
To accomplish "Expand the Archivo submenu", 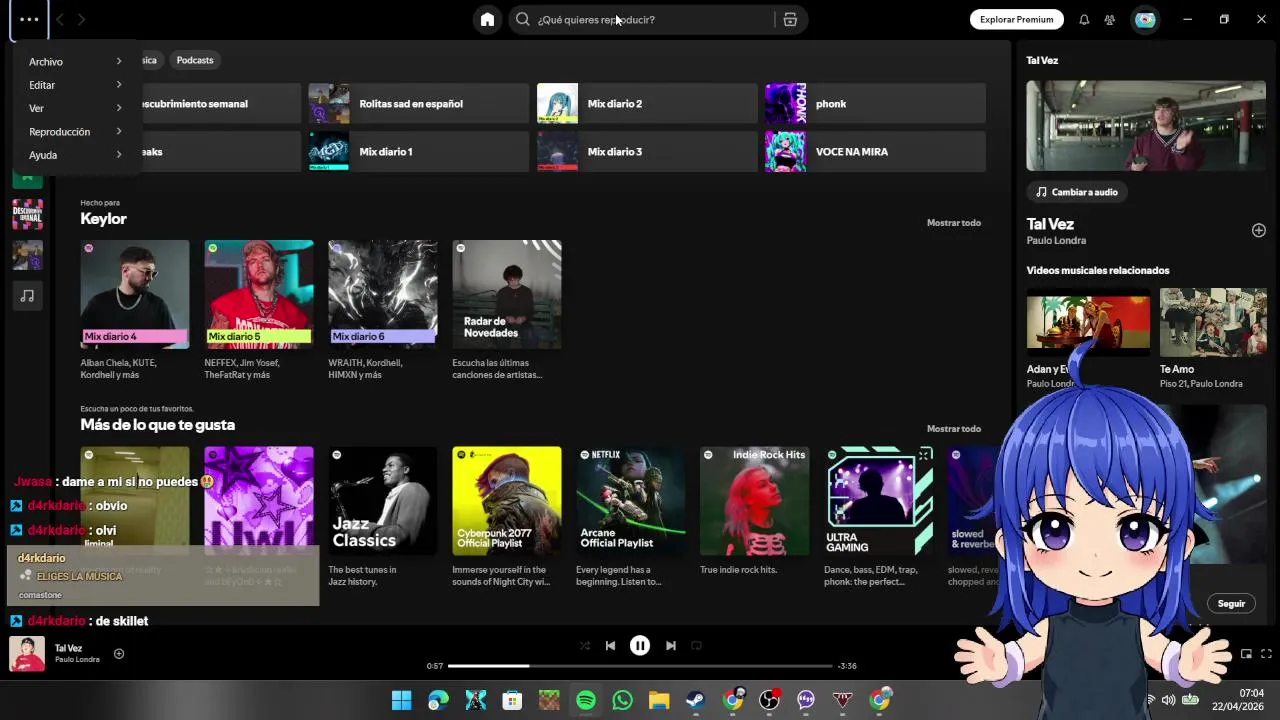I will click(x=76, y=61).
